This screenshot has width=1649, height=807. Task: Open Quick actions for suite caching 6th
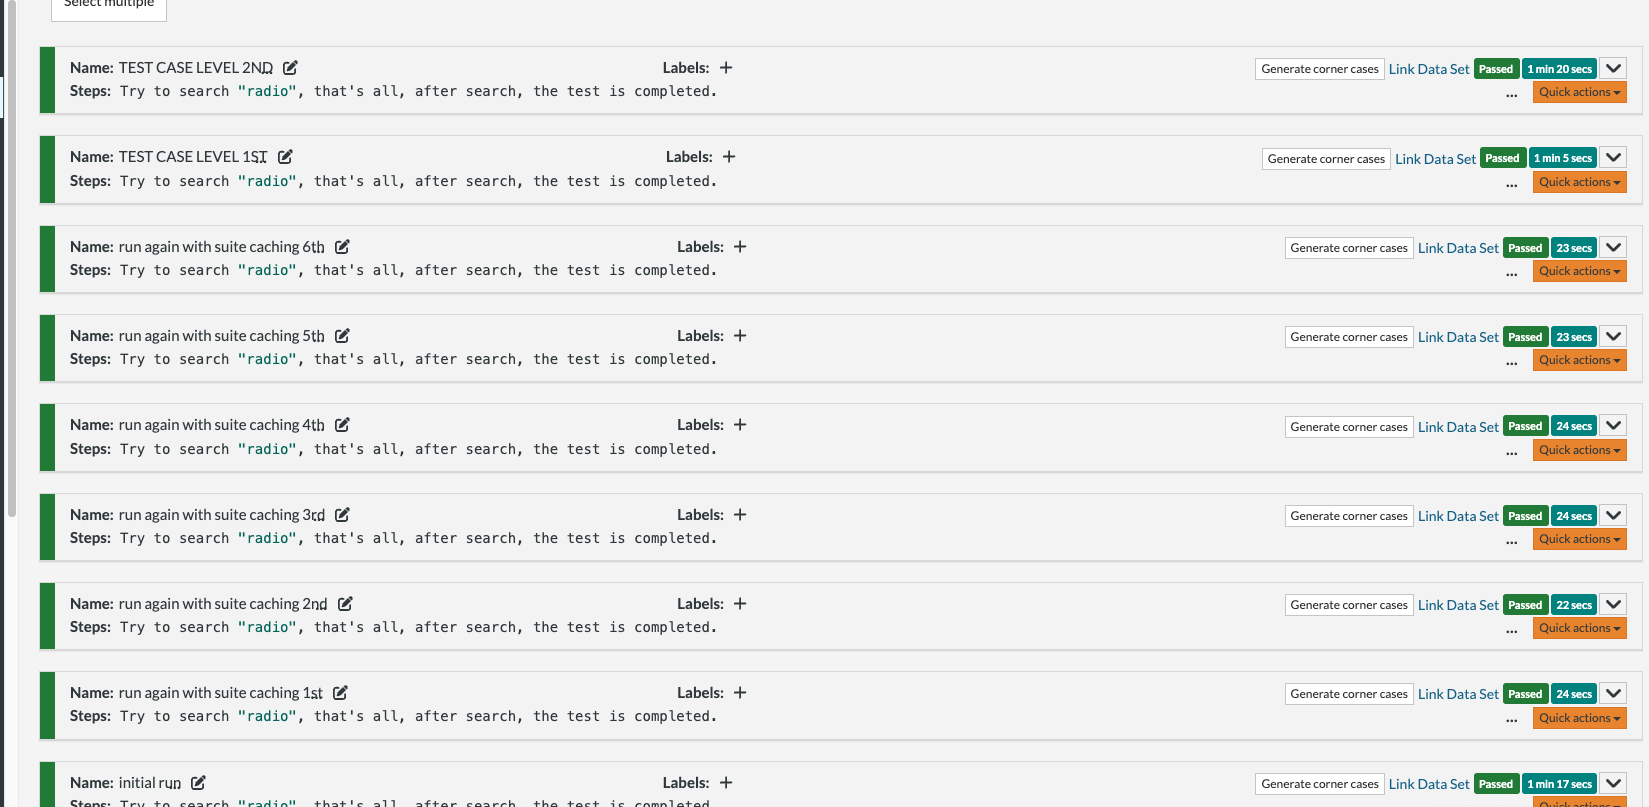coord(1579,271)
